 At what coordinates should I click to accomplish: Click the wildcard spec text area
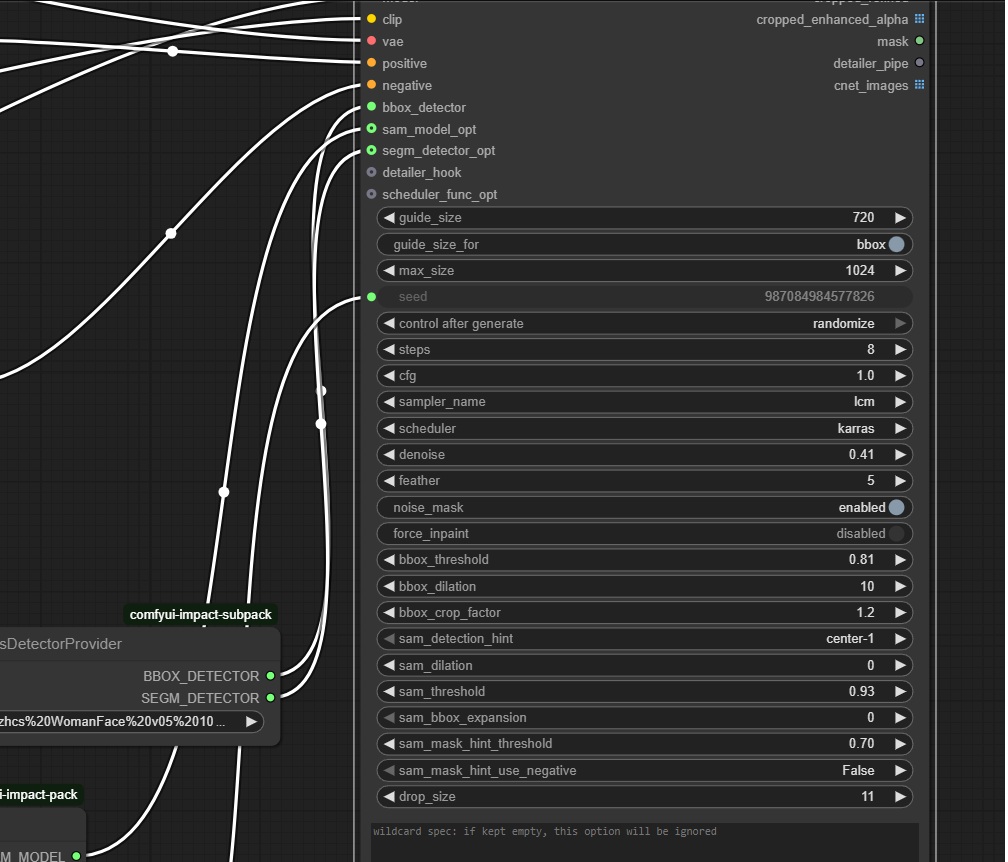coord(645,843)
